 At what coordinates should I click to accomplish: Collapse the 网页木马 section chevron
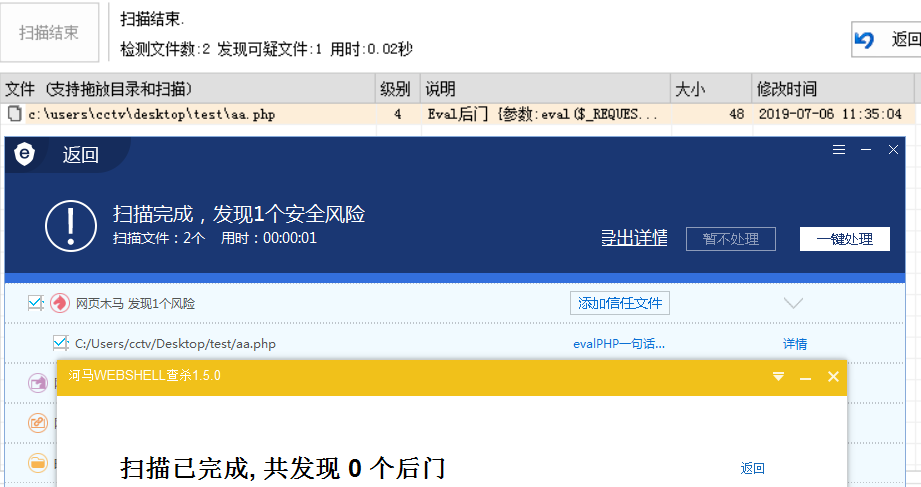coord(793,303)
